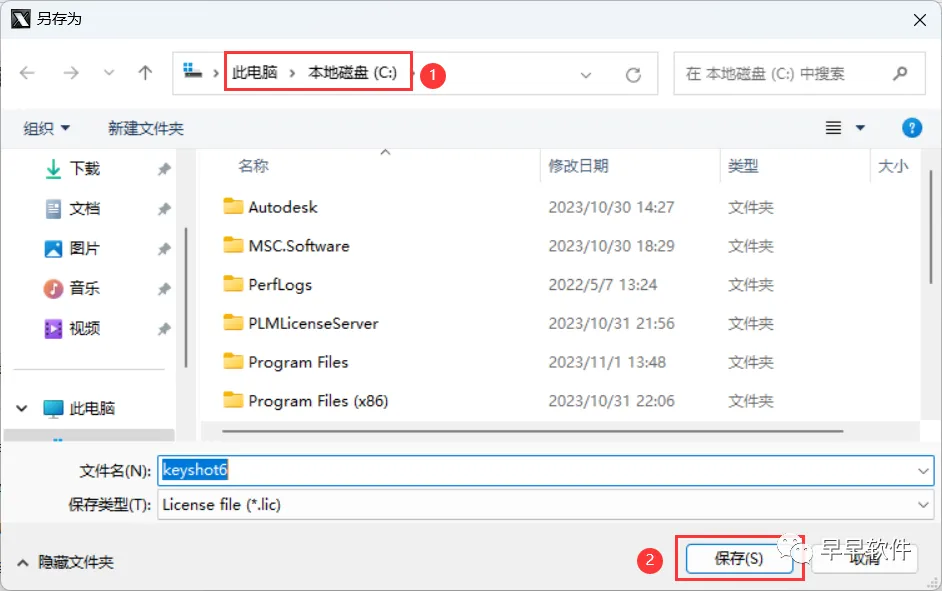
Task: Collapse the 此电脑 tree node chevron
Action: (22, 408)
